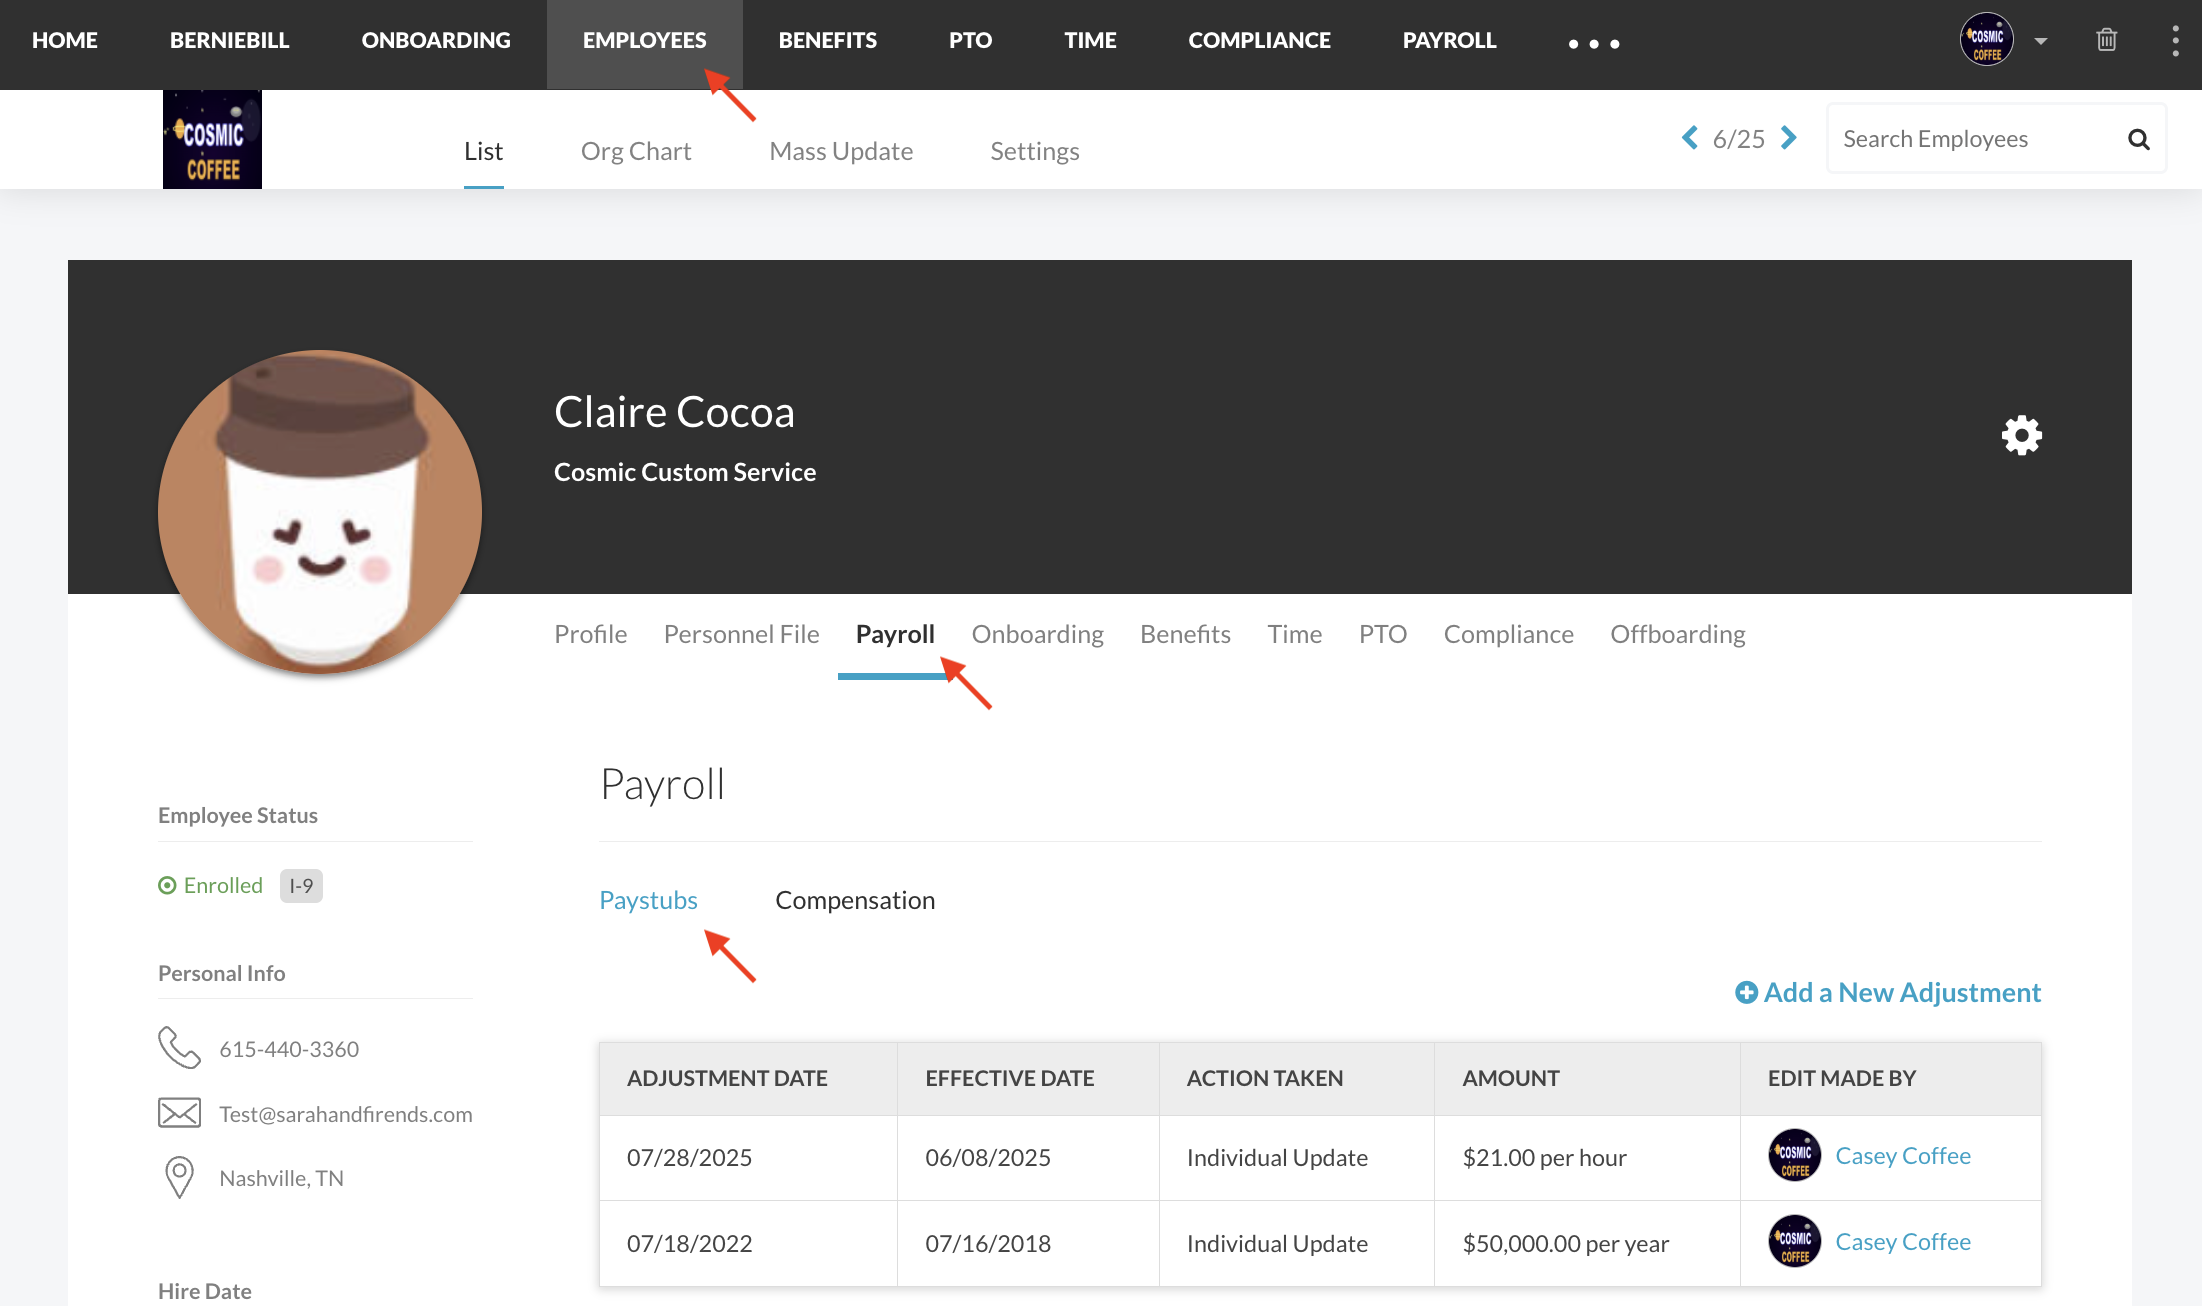
Task: Click the Add a New Adjustment link
Action: 1901,992
